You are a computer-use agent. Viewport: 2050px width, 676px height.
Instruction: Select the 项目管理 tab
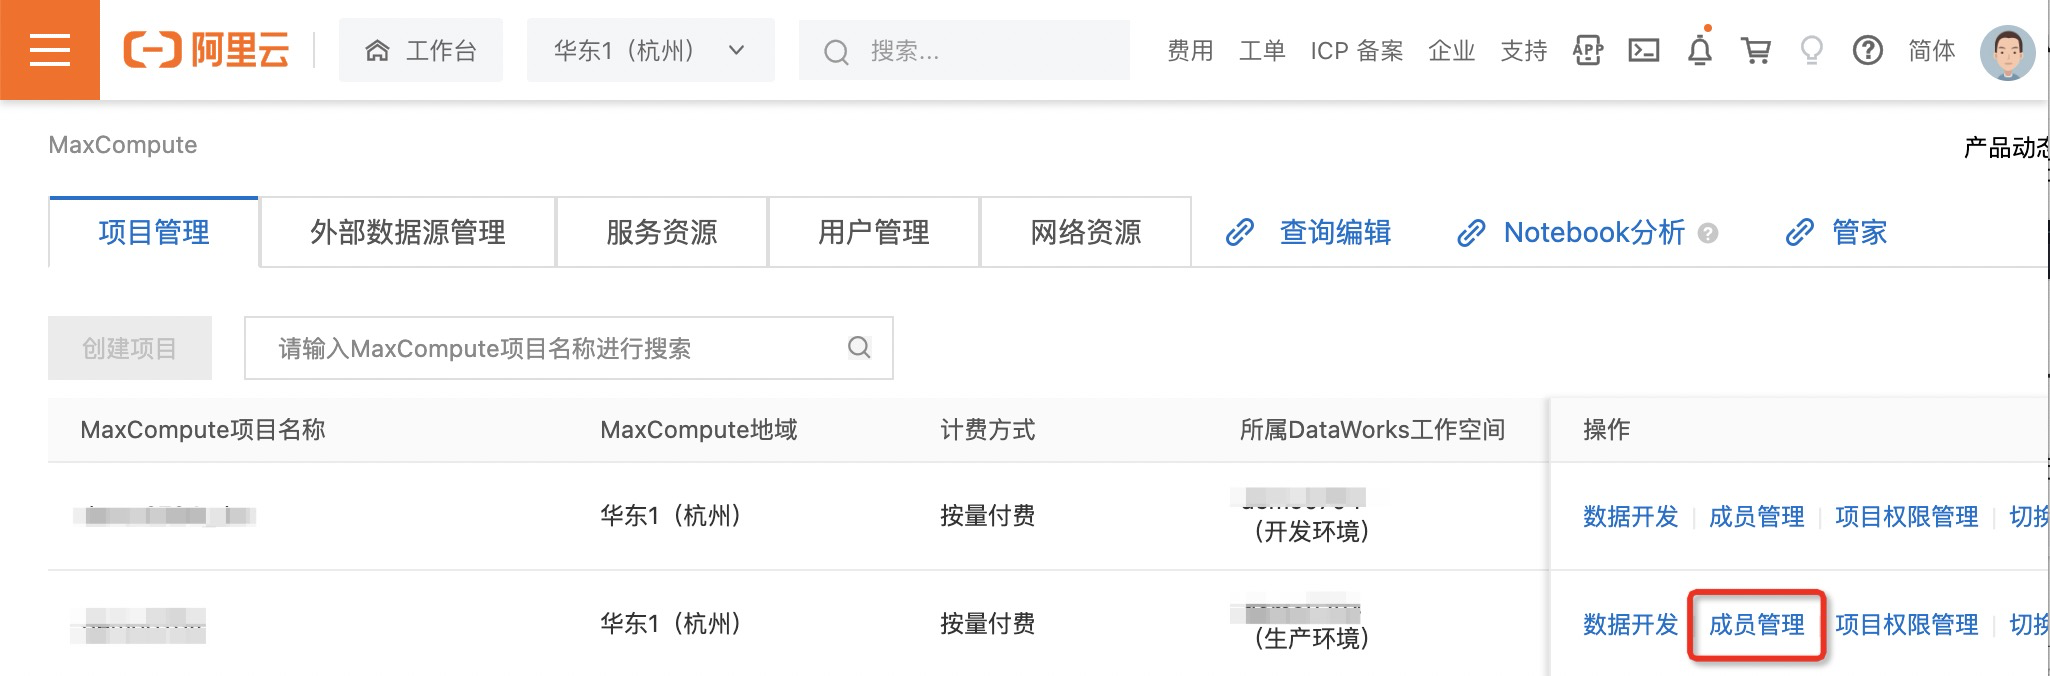[154, 232]
